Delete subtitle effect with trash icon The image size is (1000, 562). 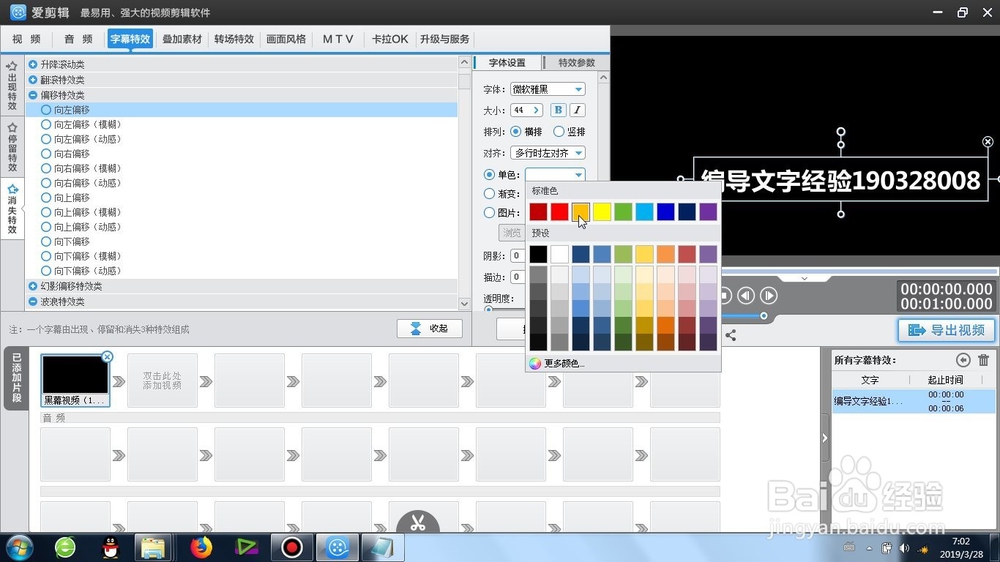tap(983, 360)
